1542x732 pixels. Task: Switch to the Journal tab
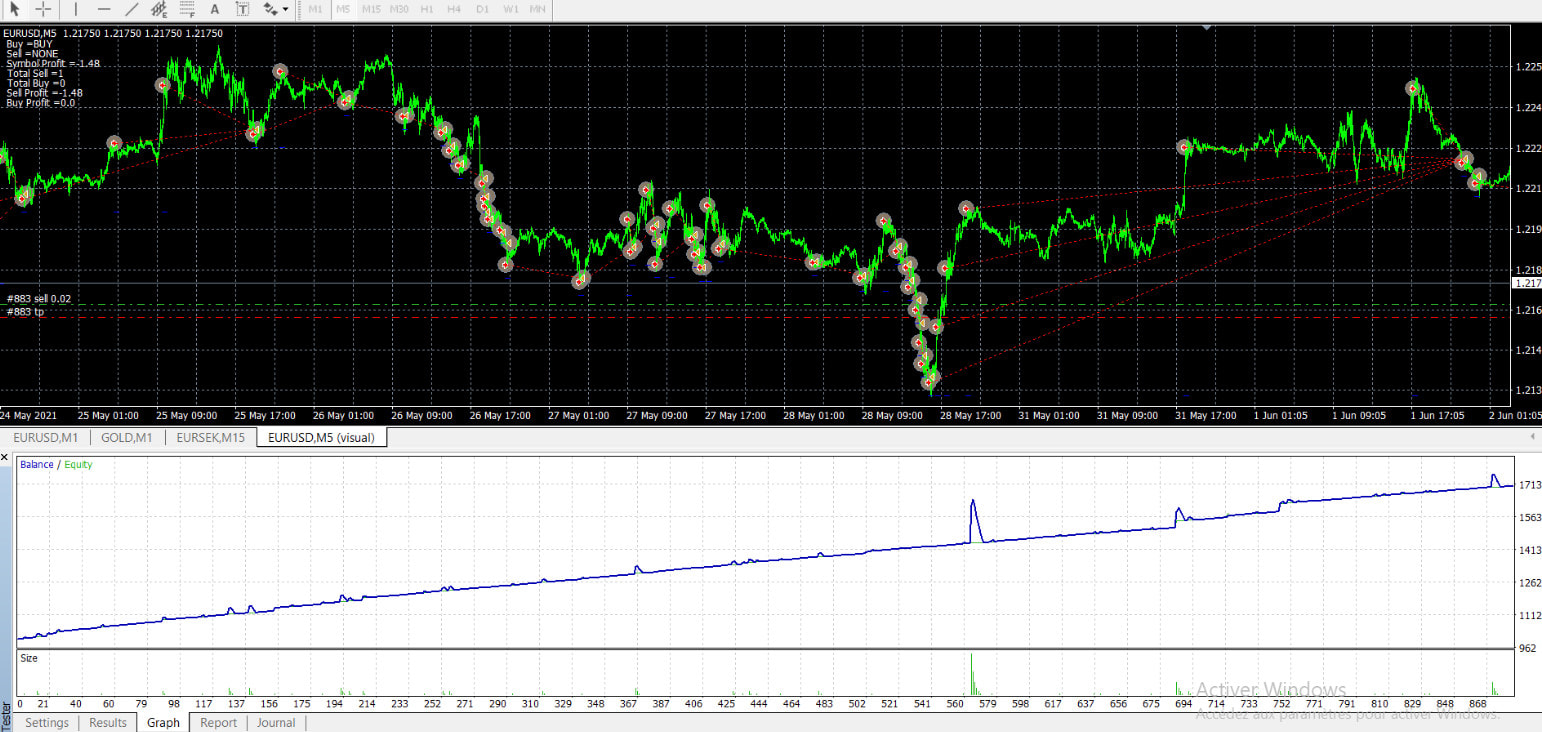275,722
